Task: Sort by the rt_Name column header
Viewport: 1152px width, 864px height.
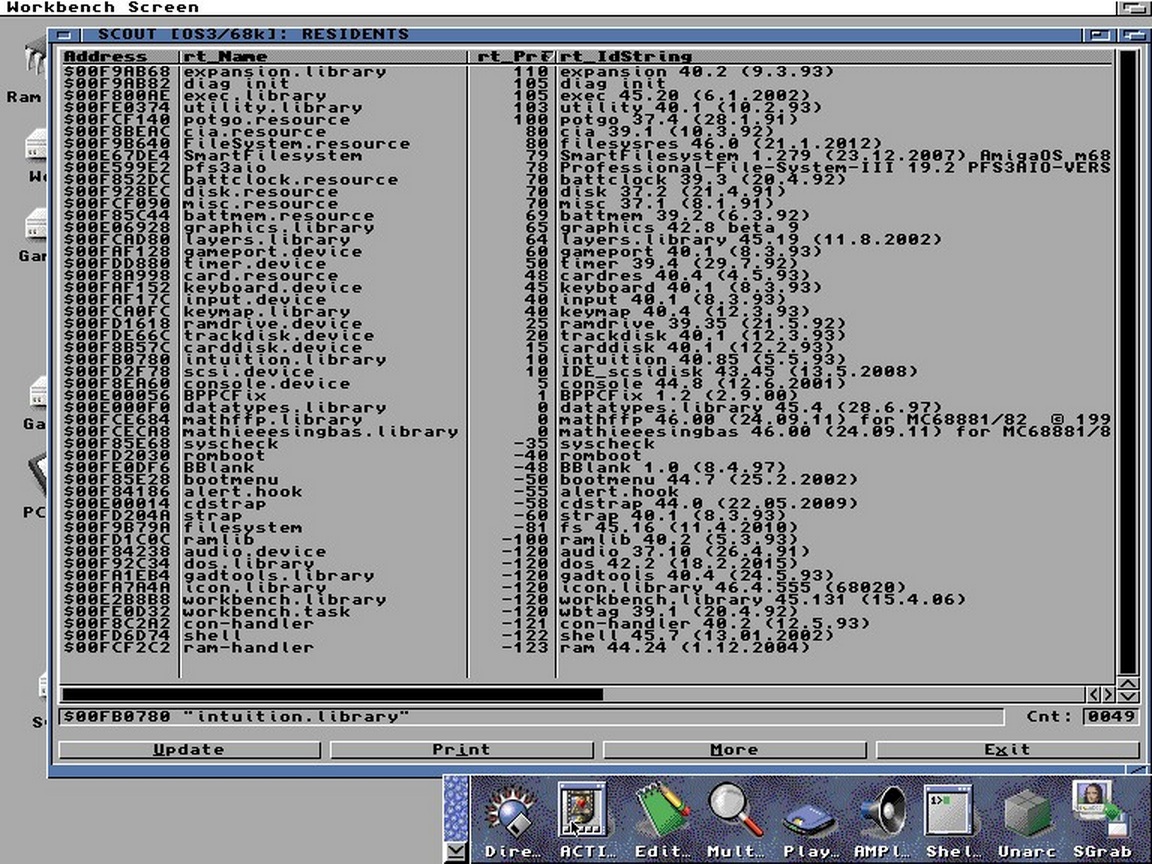Action: click(323, 57)
